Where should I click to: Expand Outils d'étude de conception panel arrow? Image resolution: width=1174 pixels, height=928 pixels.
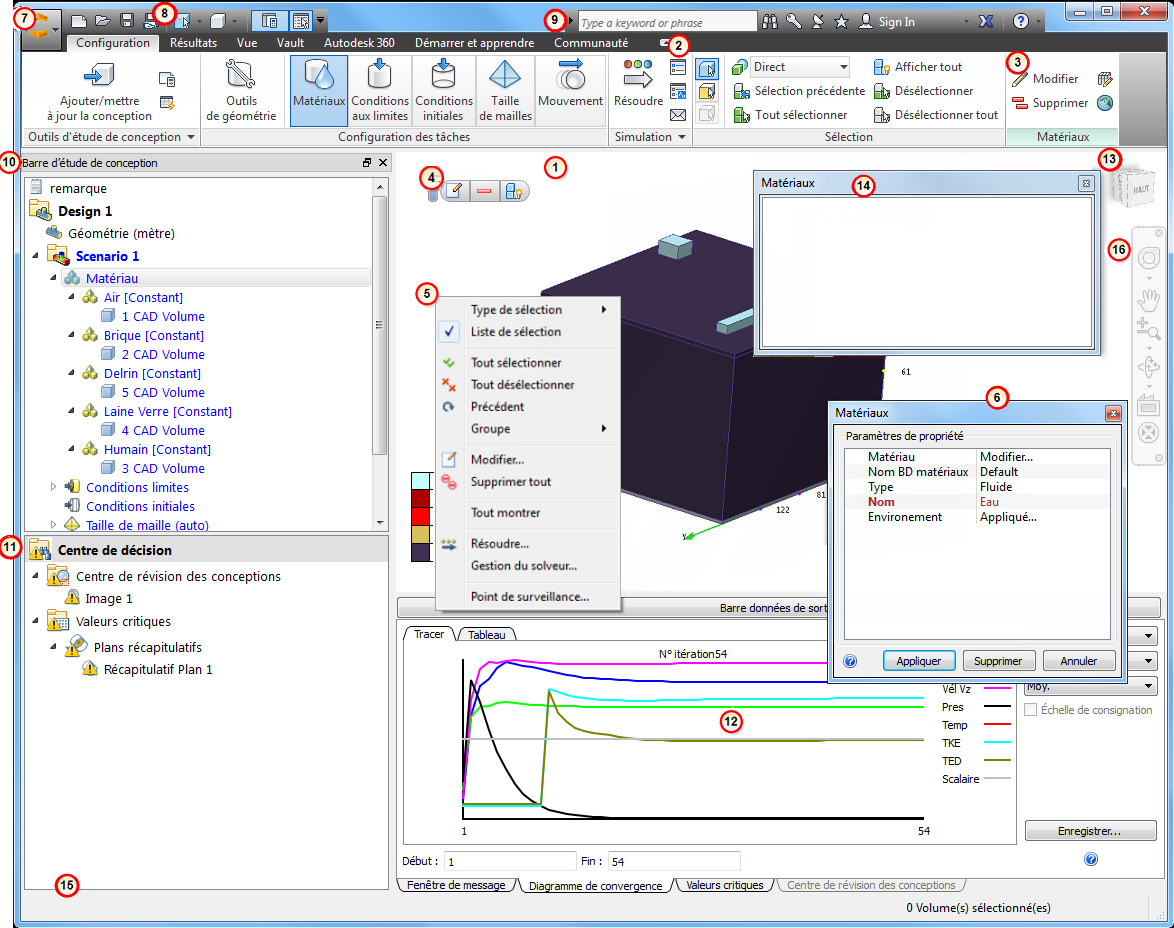coord(191,137)
